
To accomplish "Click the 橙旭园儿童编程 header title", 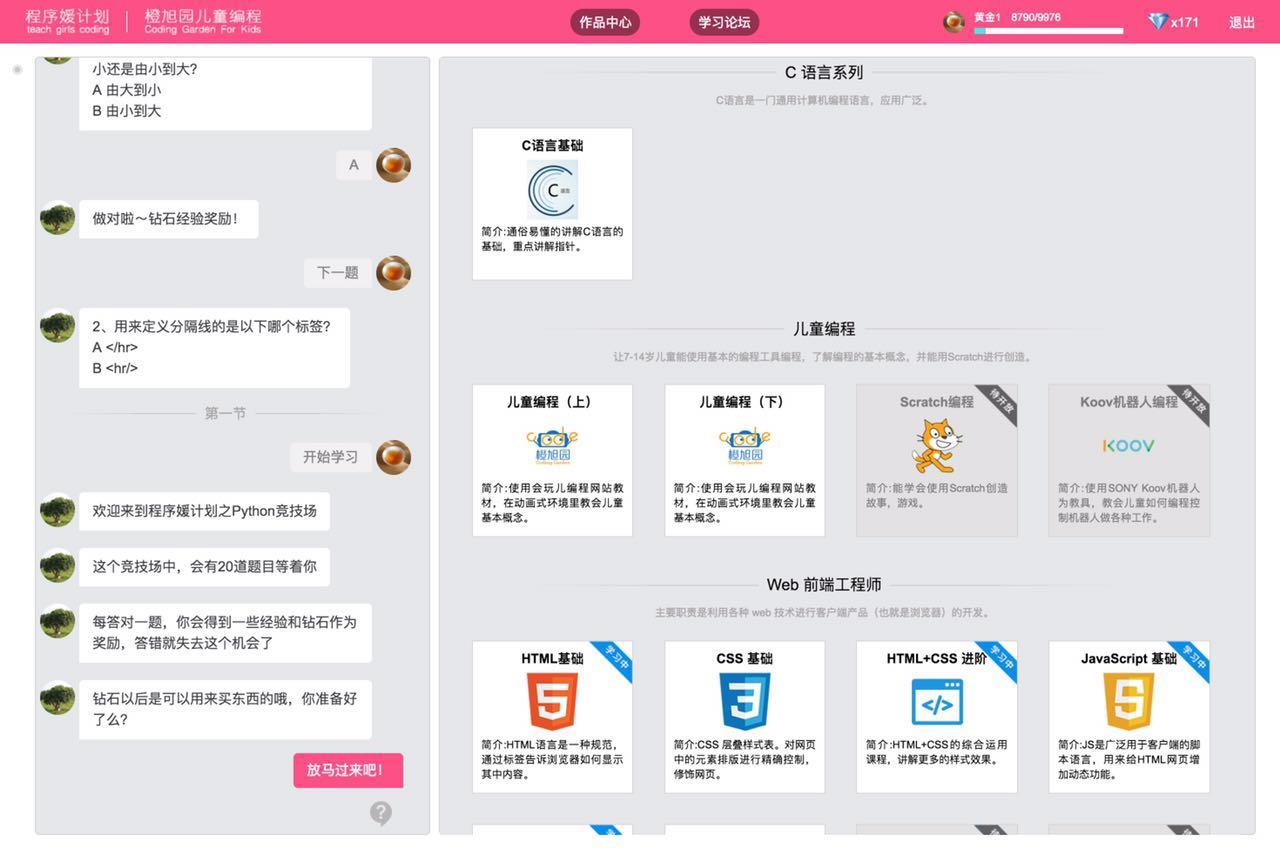I will [x=203, y=21].
